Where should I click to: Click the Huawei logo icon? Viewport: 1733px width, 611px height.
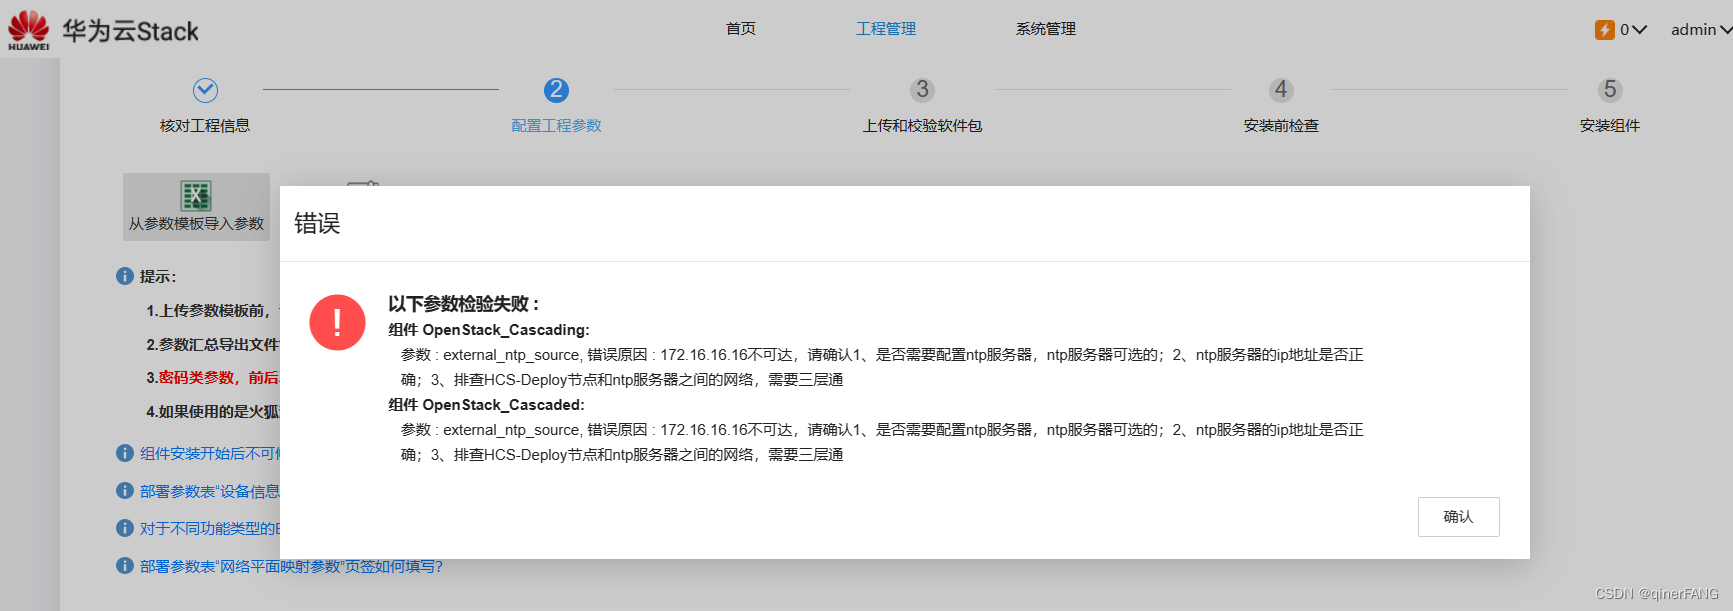28,30
